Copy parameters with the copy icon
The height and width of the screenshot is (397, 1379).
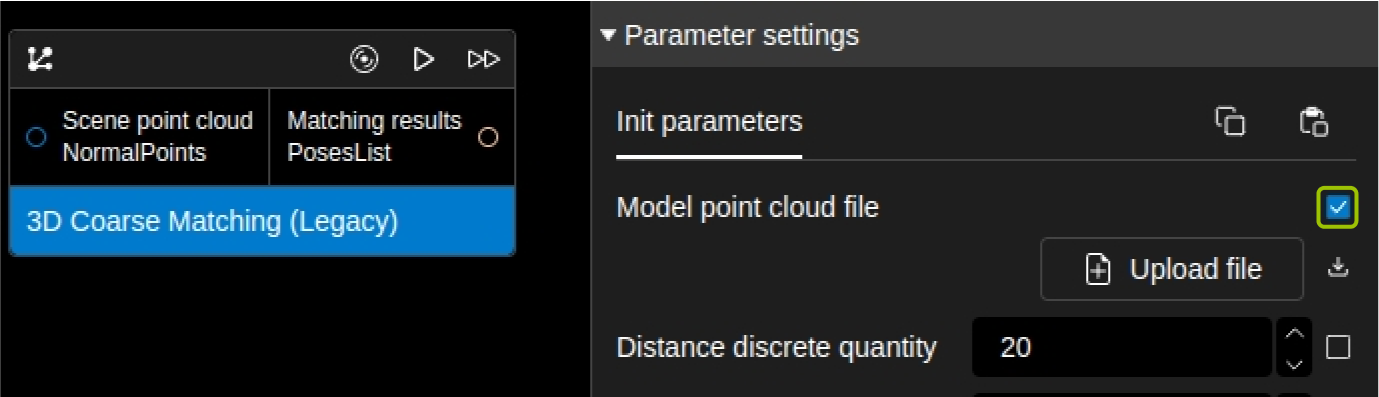tap(1230, 121)
